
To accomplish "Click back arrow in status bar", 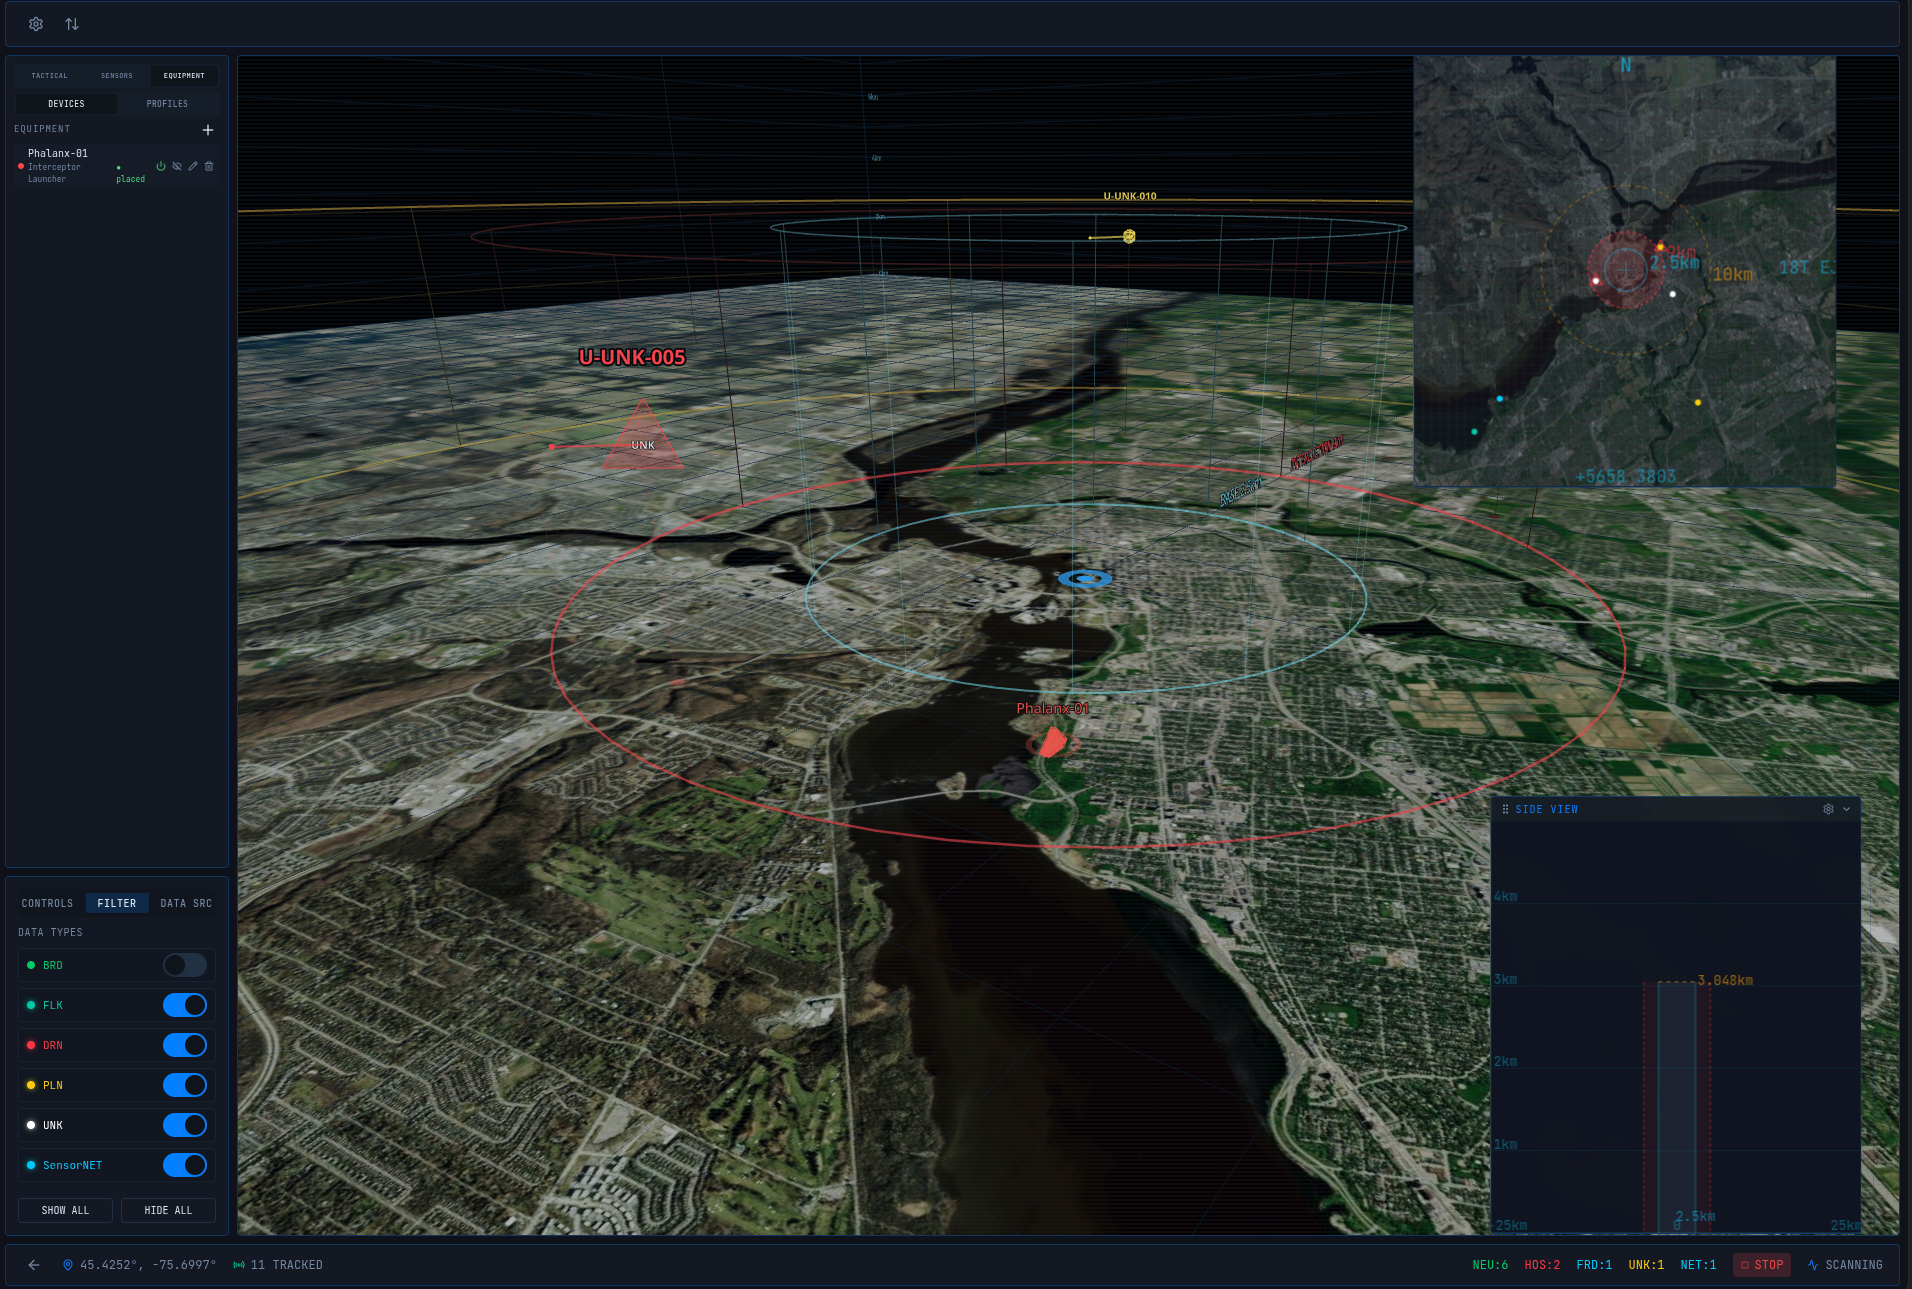I will pos(34,1265).
